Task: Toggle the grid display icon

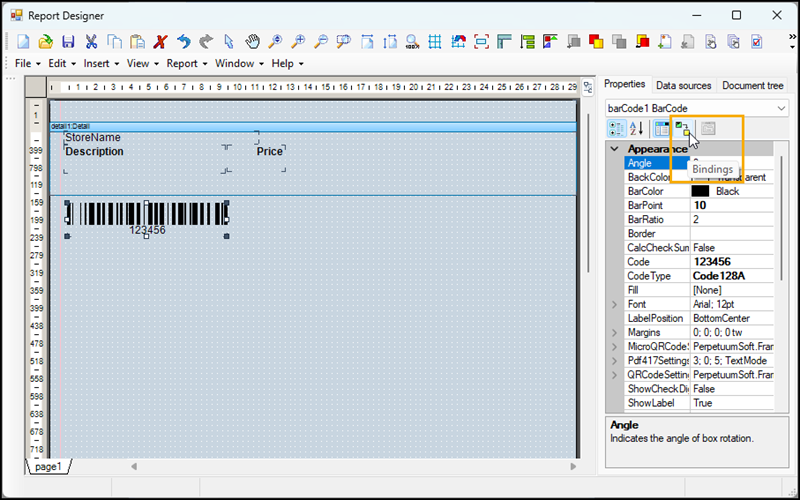Action: click(435, 41)
